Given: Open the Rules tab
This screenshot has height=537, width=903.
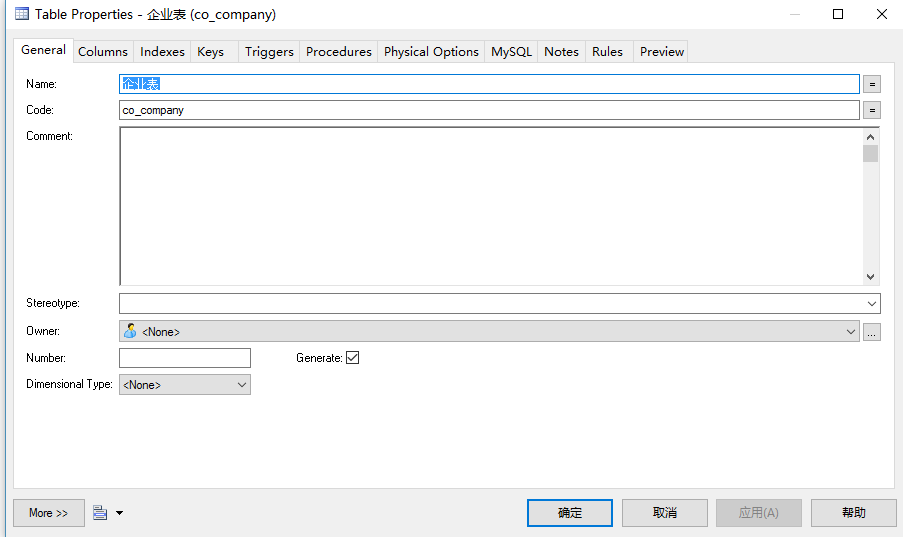Looking at the screenshot, I should (x=608, y=52).
